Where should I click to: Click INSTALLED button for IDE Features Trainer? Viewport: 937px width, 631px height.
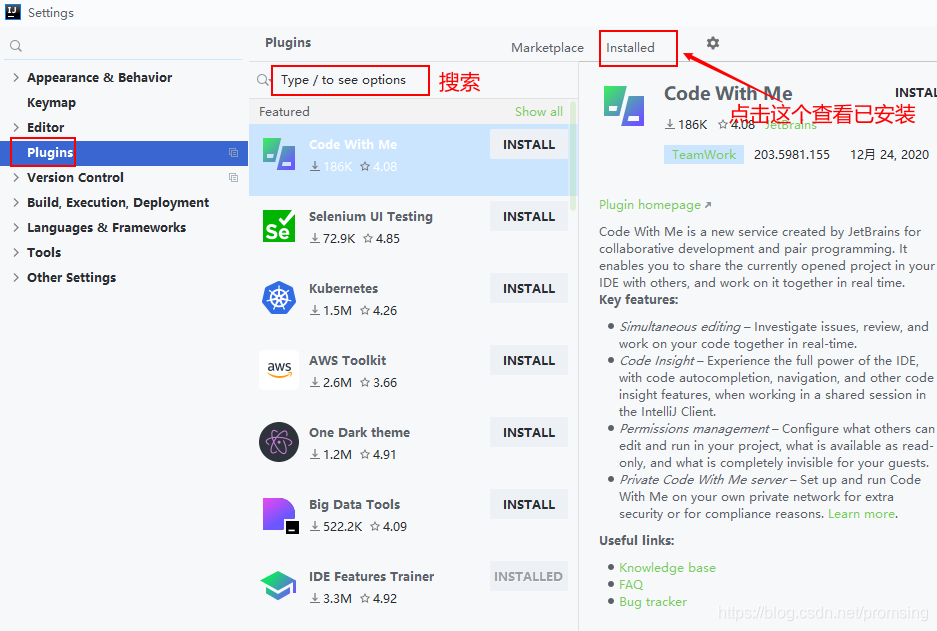point(529,577)
